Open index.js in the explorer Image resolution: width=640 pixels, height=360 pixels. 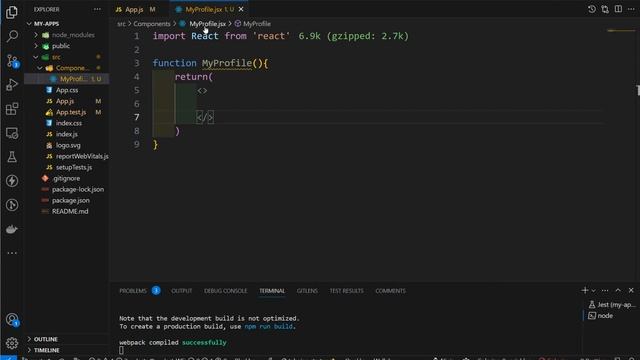click(x=67, y=134)
